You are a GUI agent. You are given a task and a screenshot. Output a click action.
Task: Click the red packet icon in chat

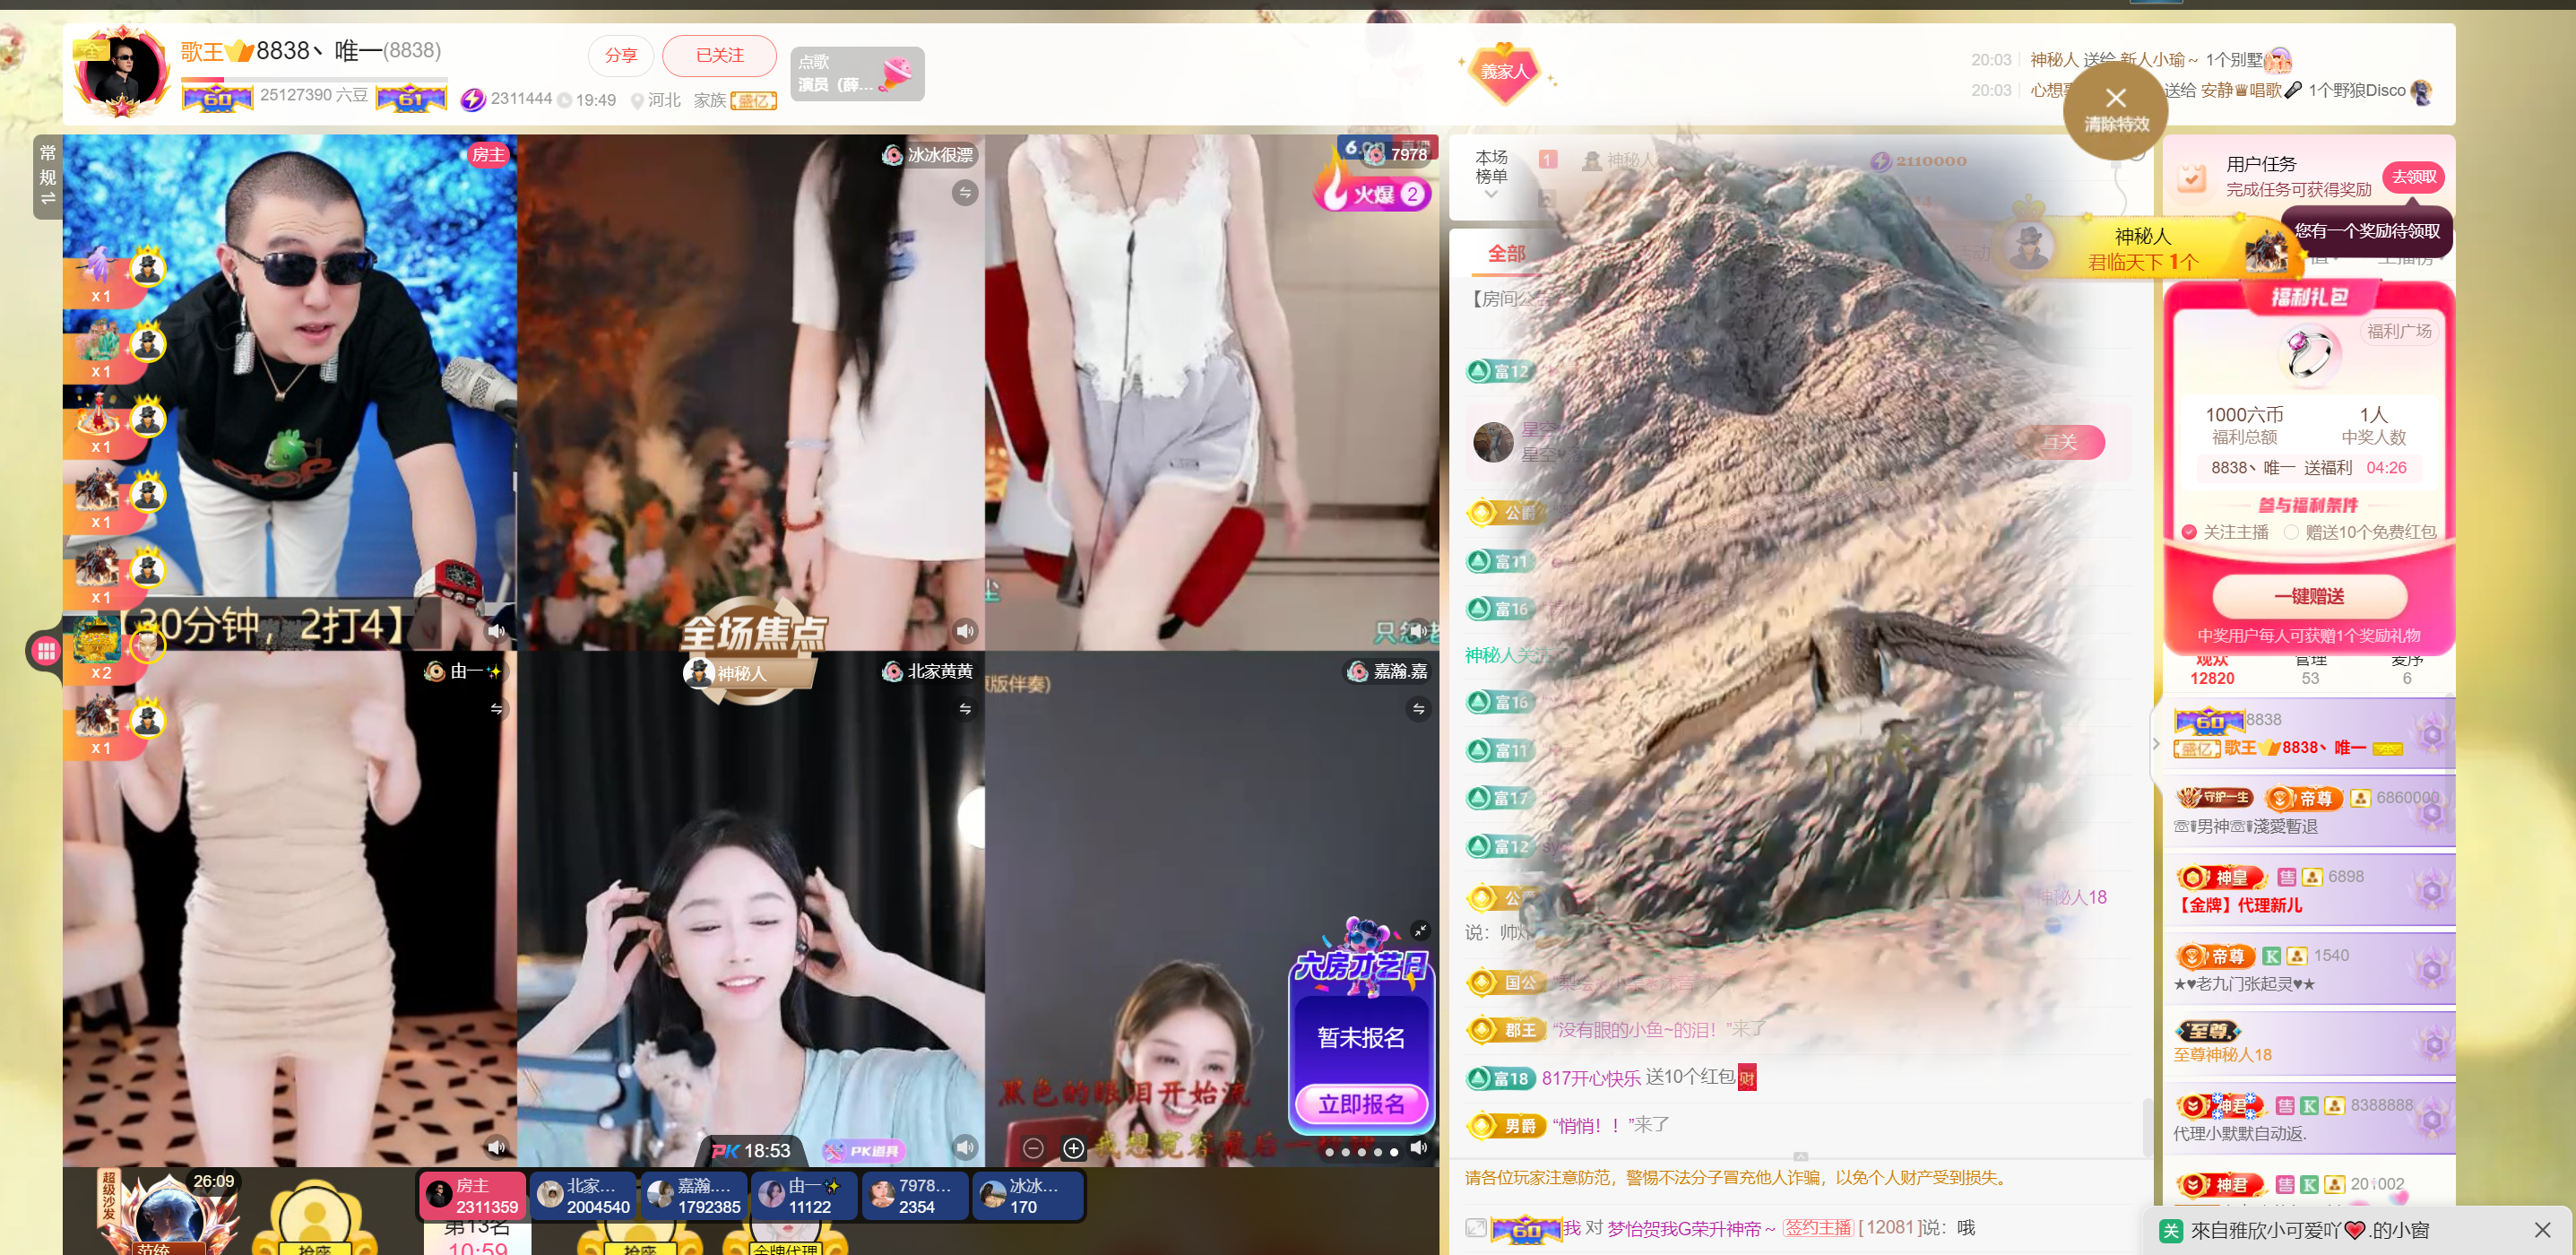[1746, 1077]
